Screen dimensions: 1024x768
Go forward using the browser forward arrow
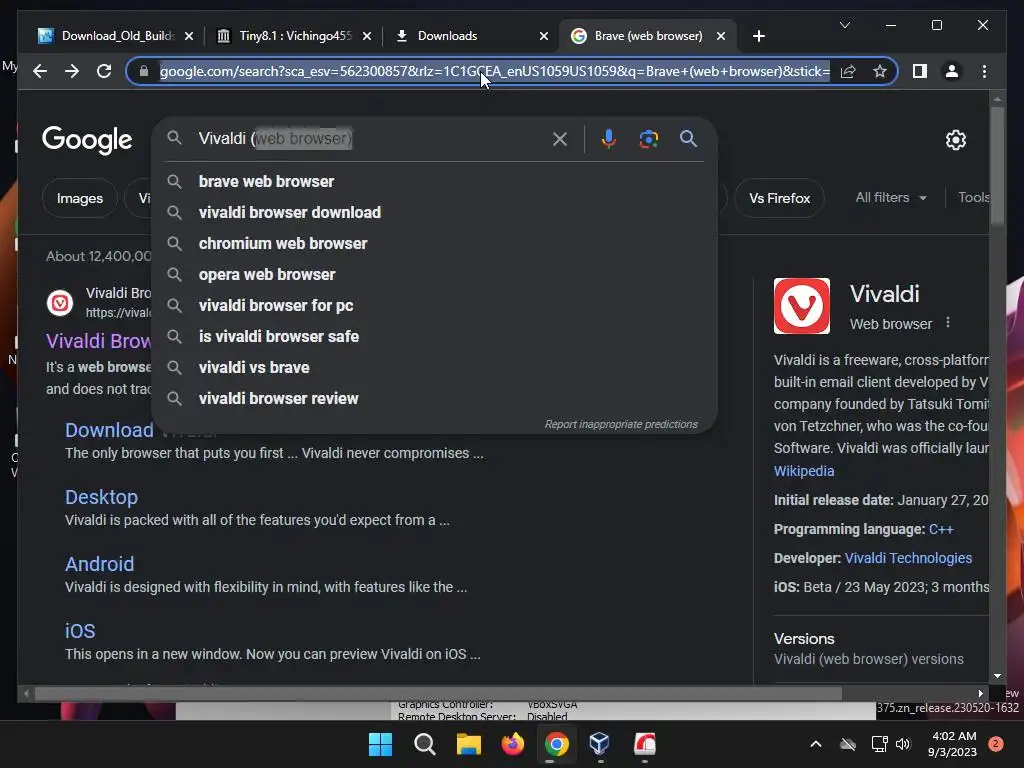[x=72, y=71]
